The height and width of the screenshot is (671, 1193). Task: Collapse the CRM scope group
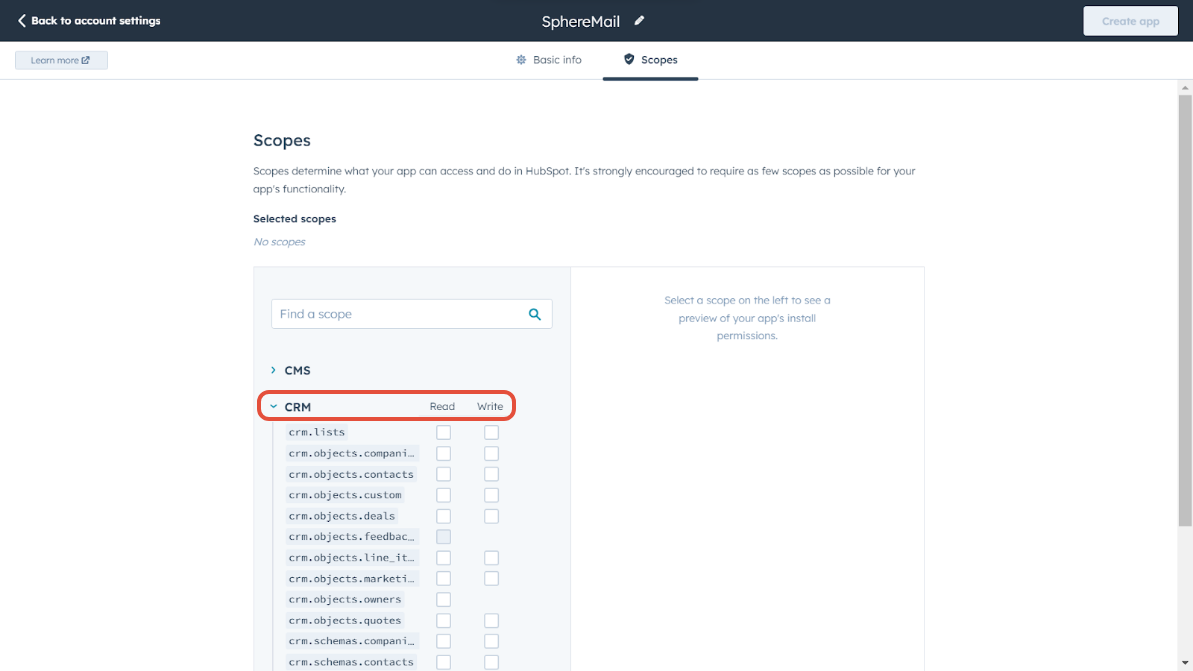[290, 407]
